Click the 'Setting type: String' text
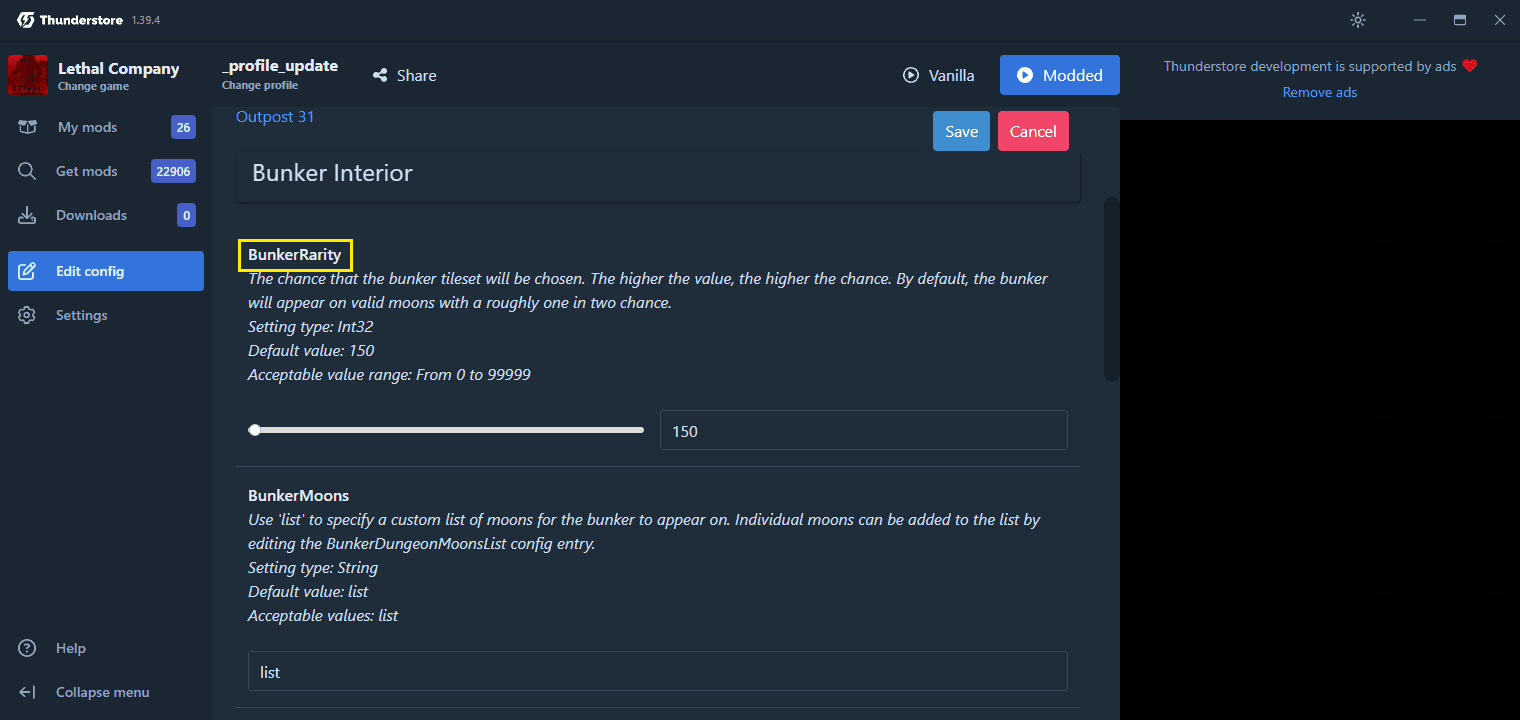This screenshot has height=720, width=1520. pos(313,567)
